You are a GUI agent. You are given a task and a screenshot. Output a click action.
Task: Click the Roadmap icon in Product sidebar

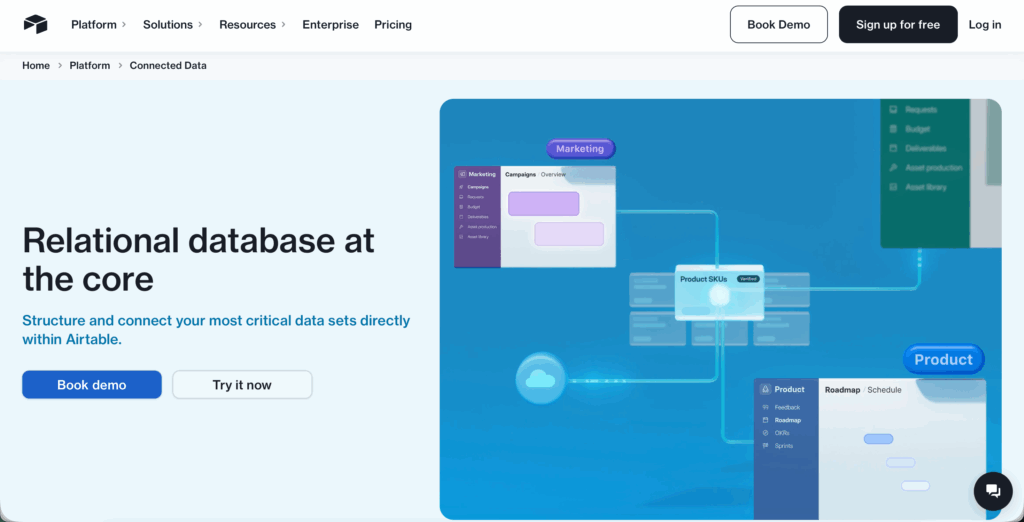pyautogui.click(x=765, y=420)
